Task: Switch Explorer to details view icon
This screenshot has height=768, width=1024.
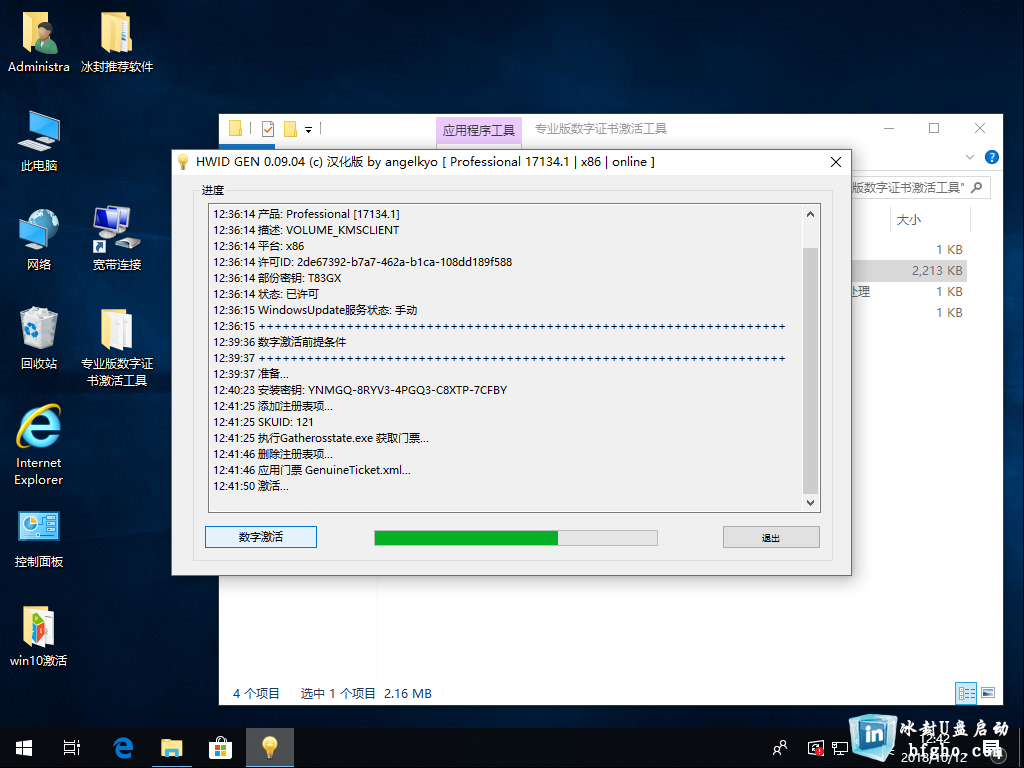Action: pyautogui.click(x=967, y=693)
